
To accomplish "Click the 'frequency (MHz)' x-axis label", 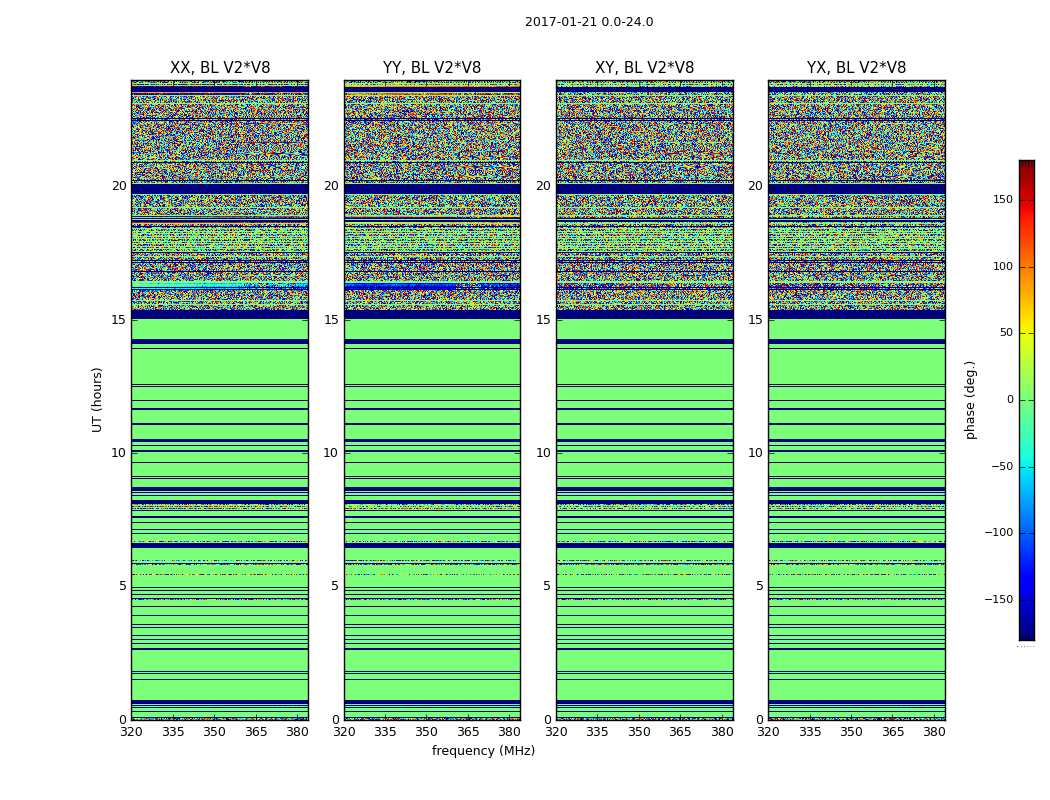I will tap(483, 751).
